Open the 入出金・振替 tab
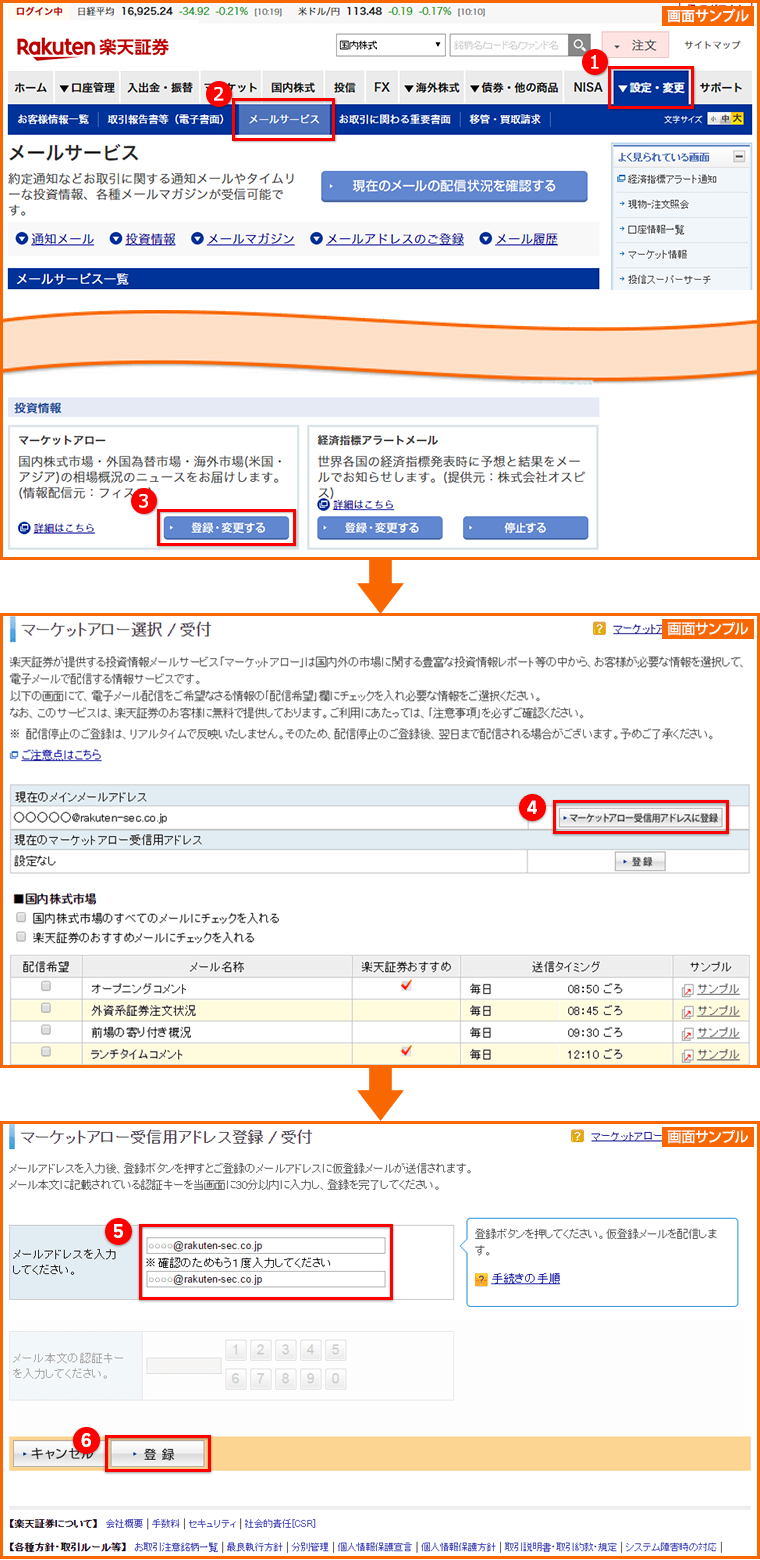Image resolution: width=760 pixels, height=1560 pixels. point(160,88)
